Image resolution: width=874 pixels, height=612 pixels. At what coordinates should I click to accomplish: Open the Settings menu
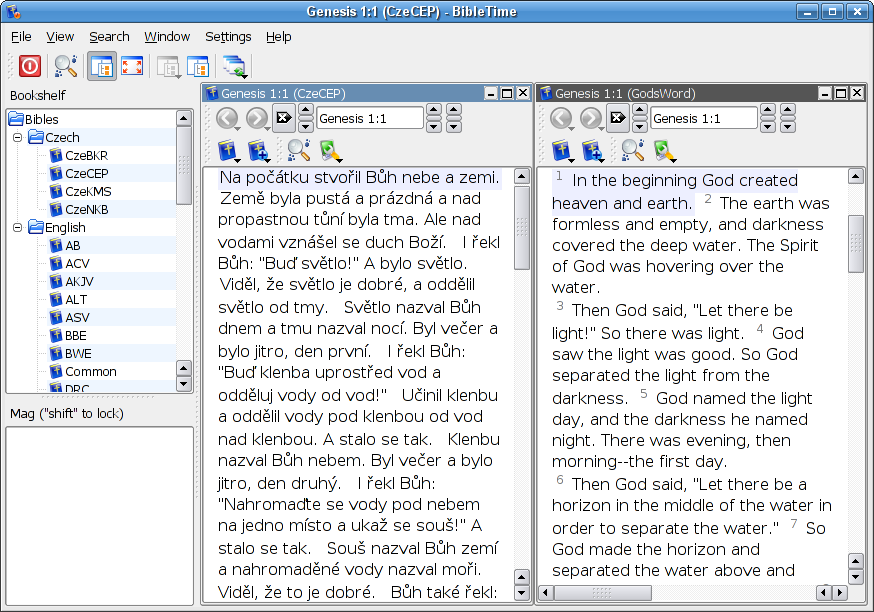[228, 37]
